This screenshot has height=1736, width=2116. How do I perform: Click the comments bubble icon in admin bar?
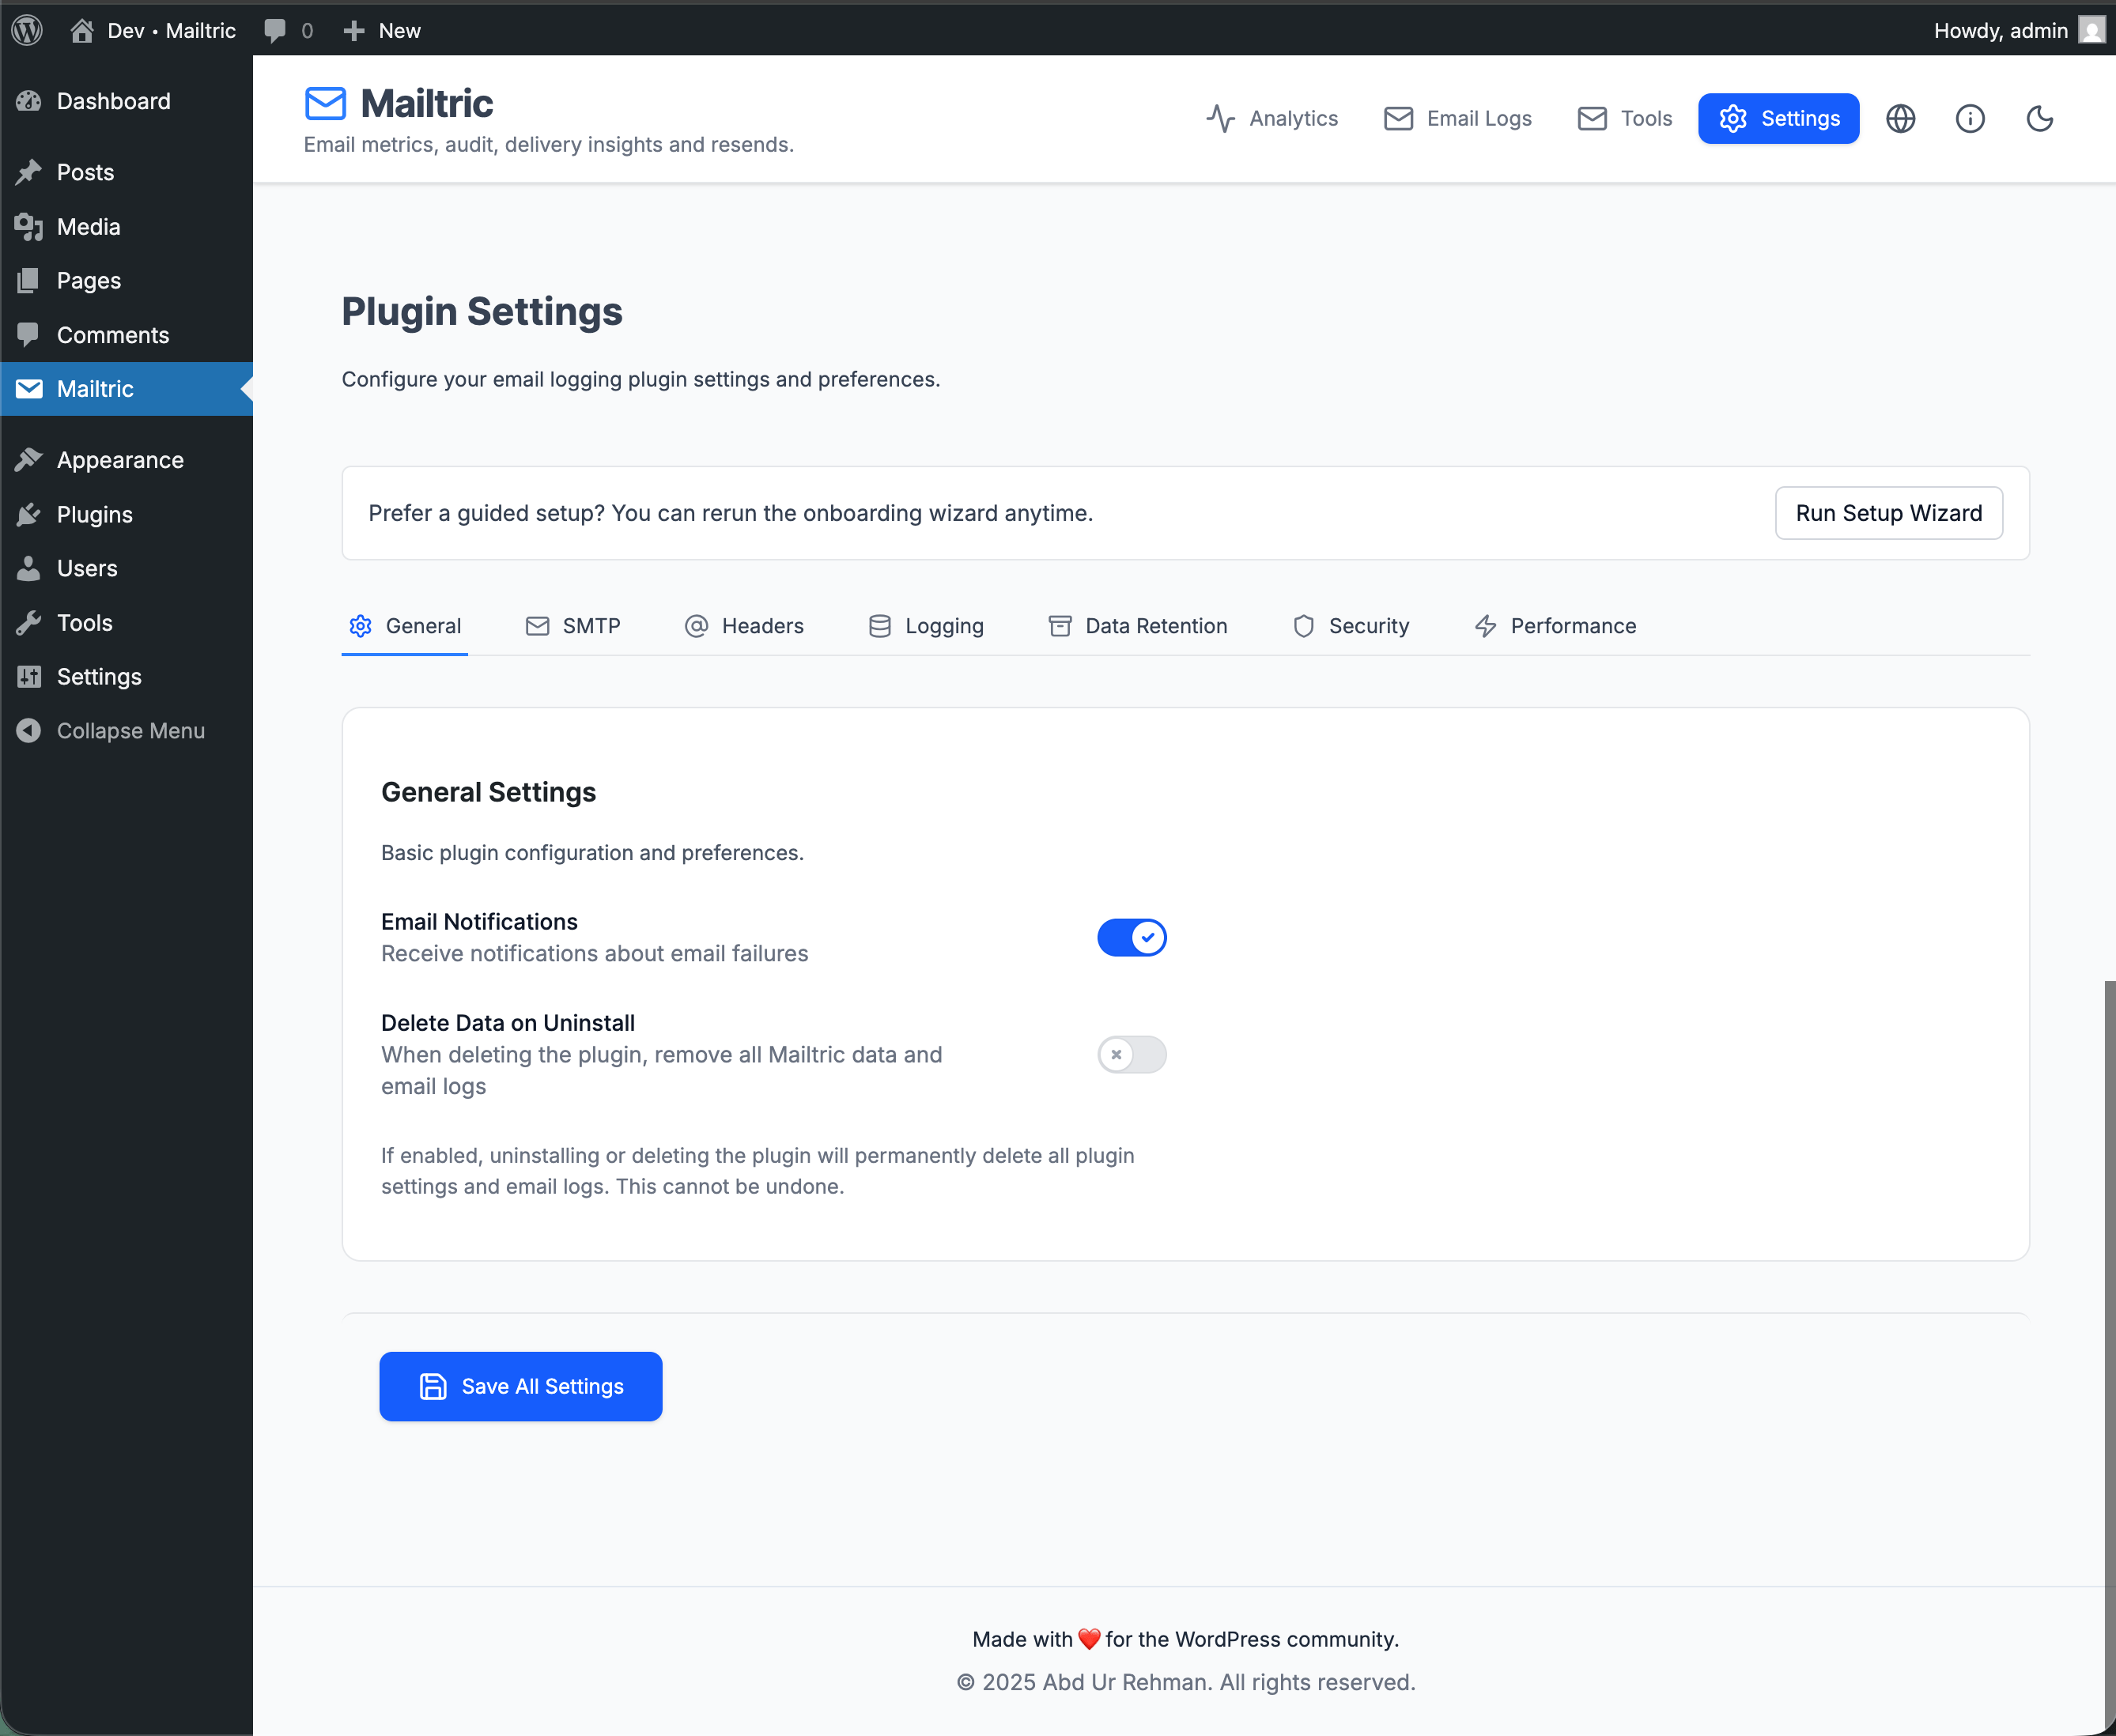click(275, 30)
